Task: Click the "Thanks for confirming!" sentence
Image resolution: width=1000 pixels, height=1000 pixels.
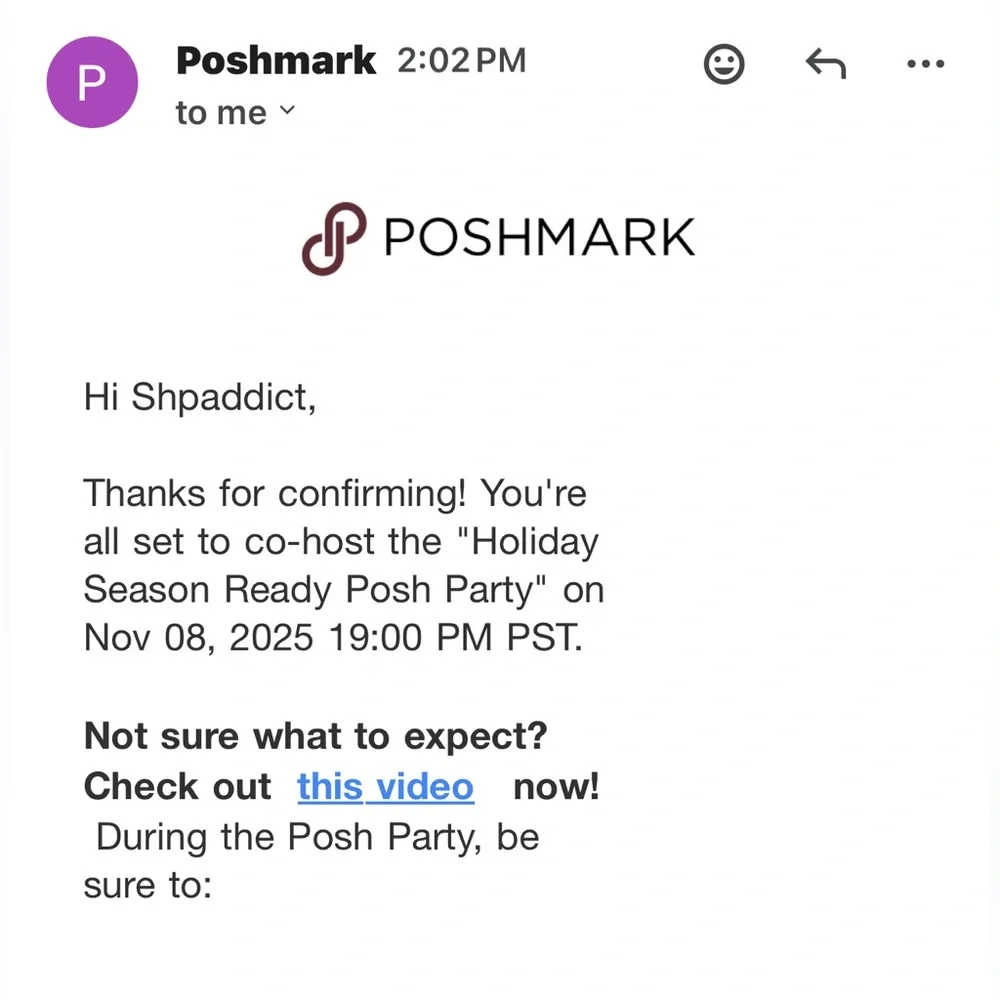Action: click(276, 493)
